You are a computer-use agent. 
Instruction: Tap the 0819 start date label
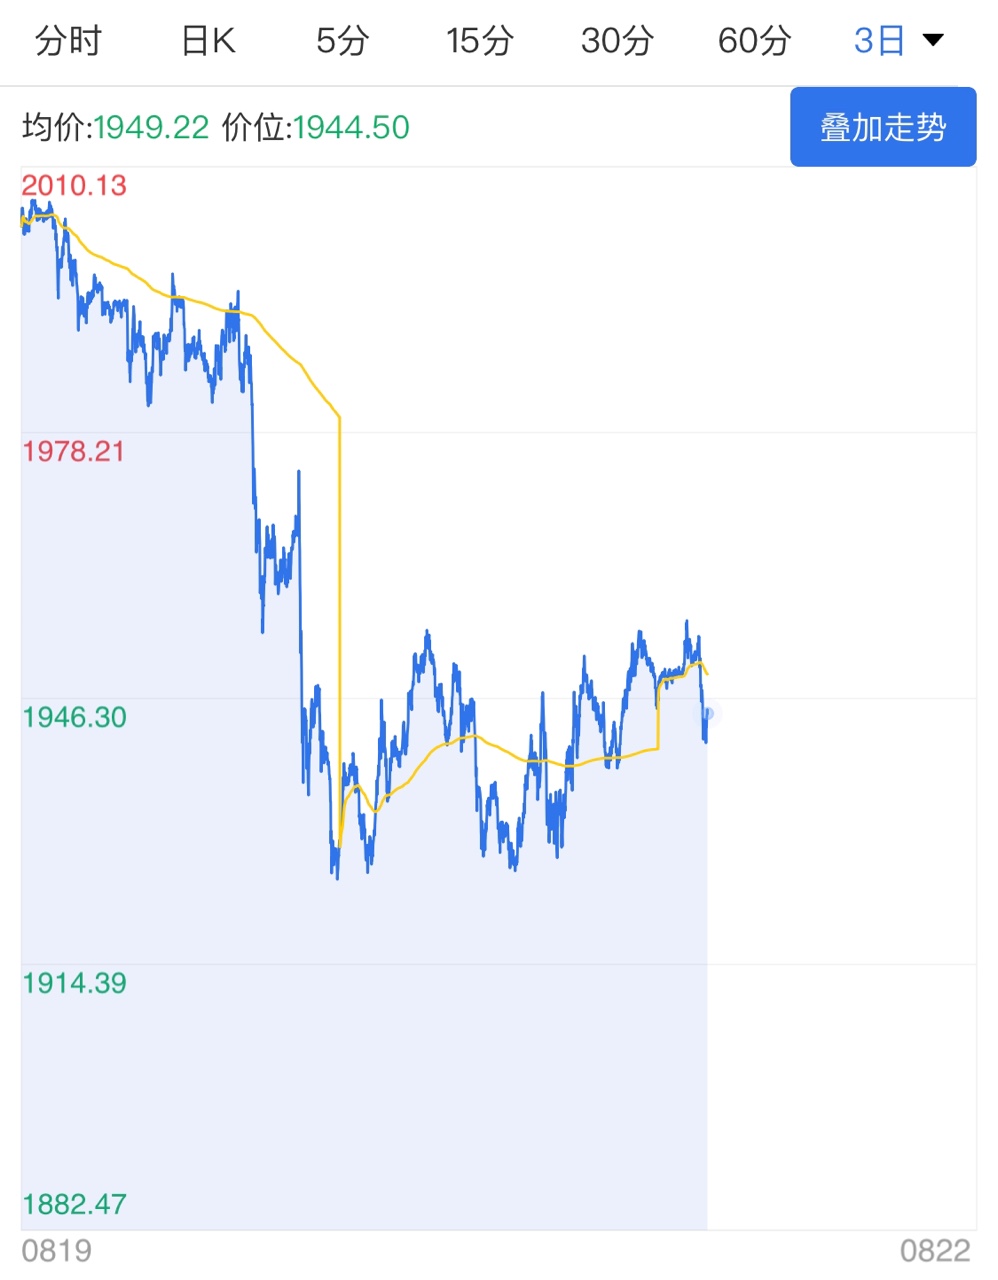[56, 1251]
